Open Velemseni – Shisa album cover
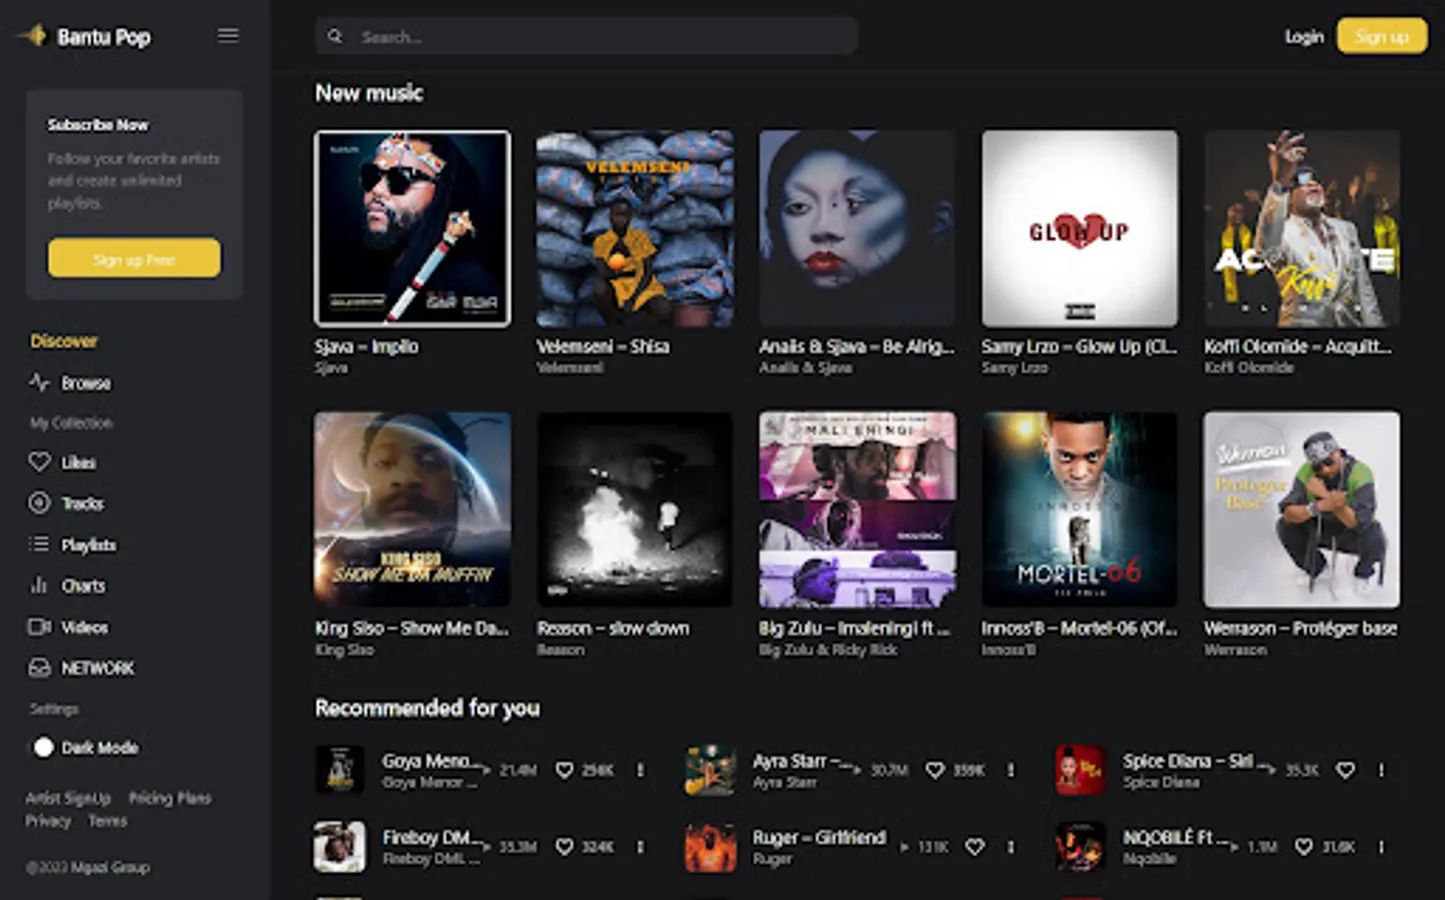Screen dimensions: 1445x900 coord(635,228)
